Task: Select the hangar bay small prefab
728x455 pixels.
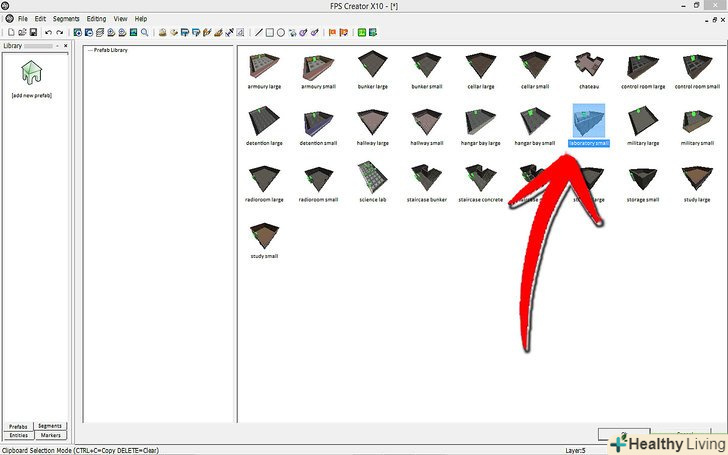Action: 535,126
